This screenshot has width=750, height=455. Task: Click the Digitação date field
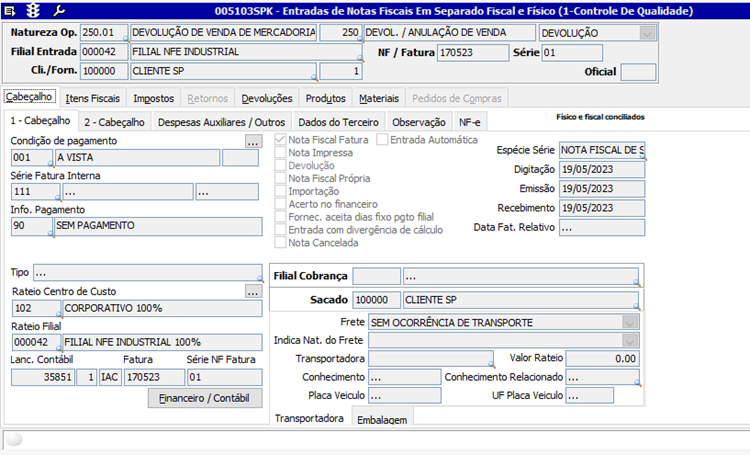(602, 169)
